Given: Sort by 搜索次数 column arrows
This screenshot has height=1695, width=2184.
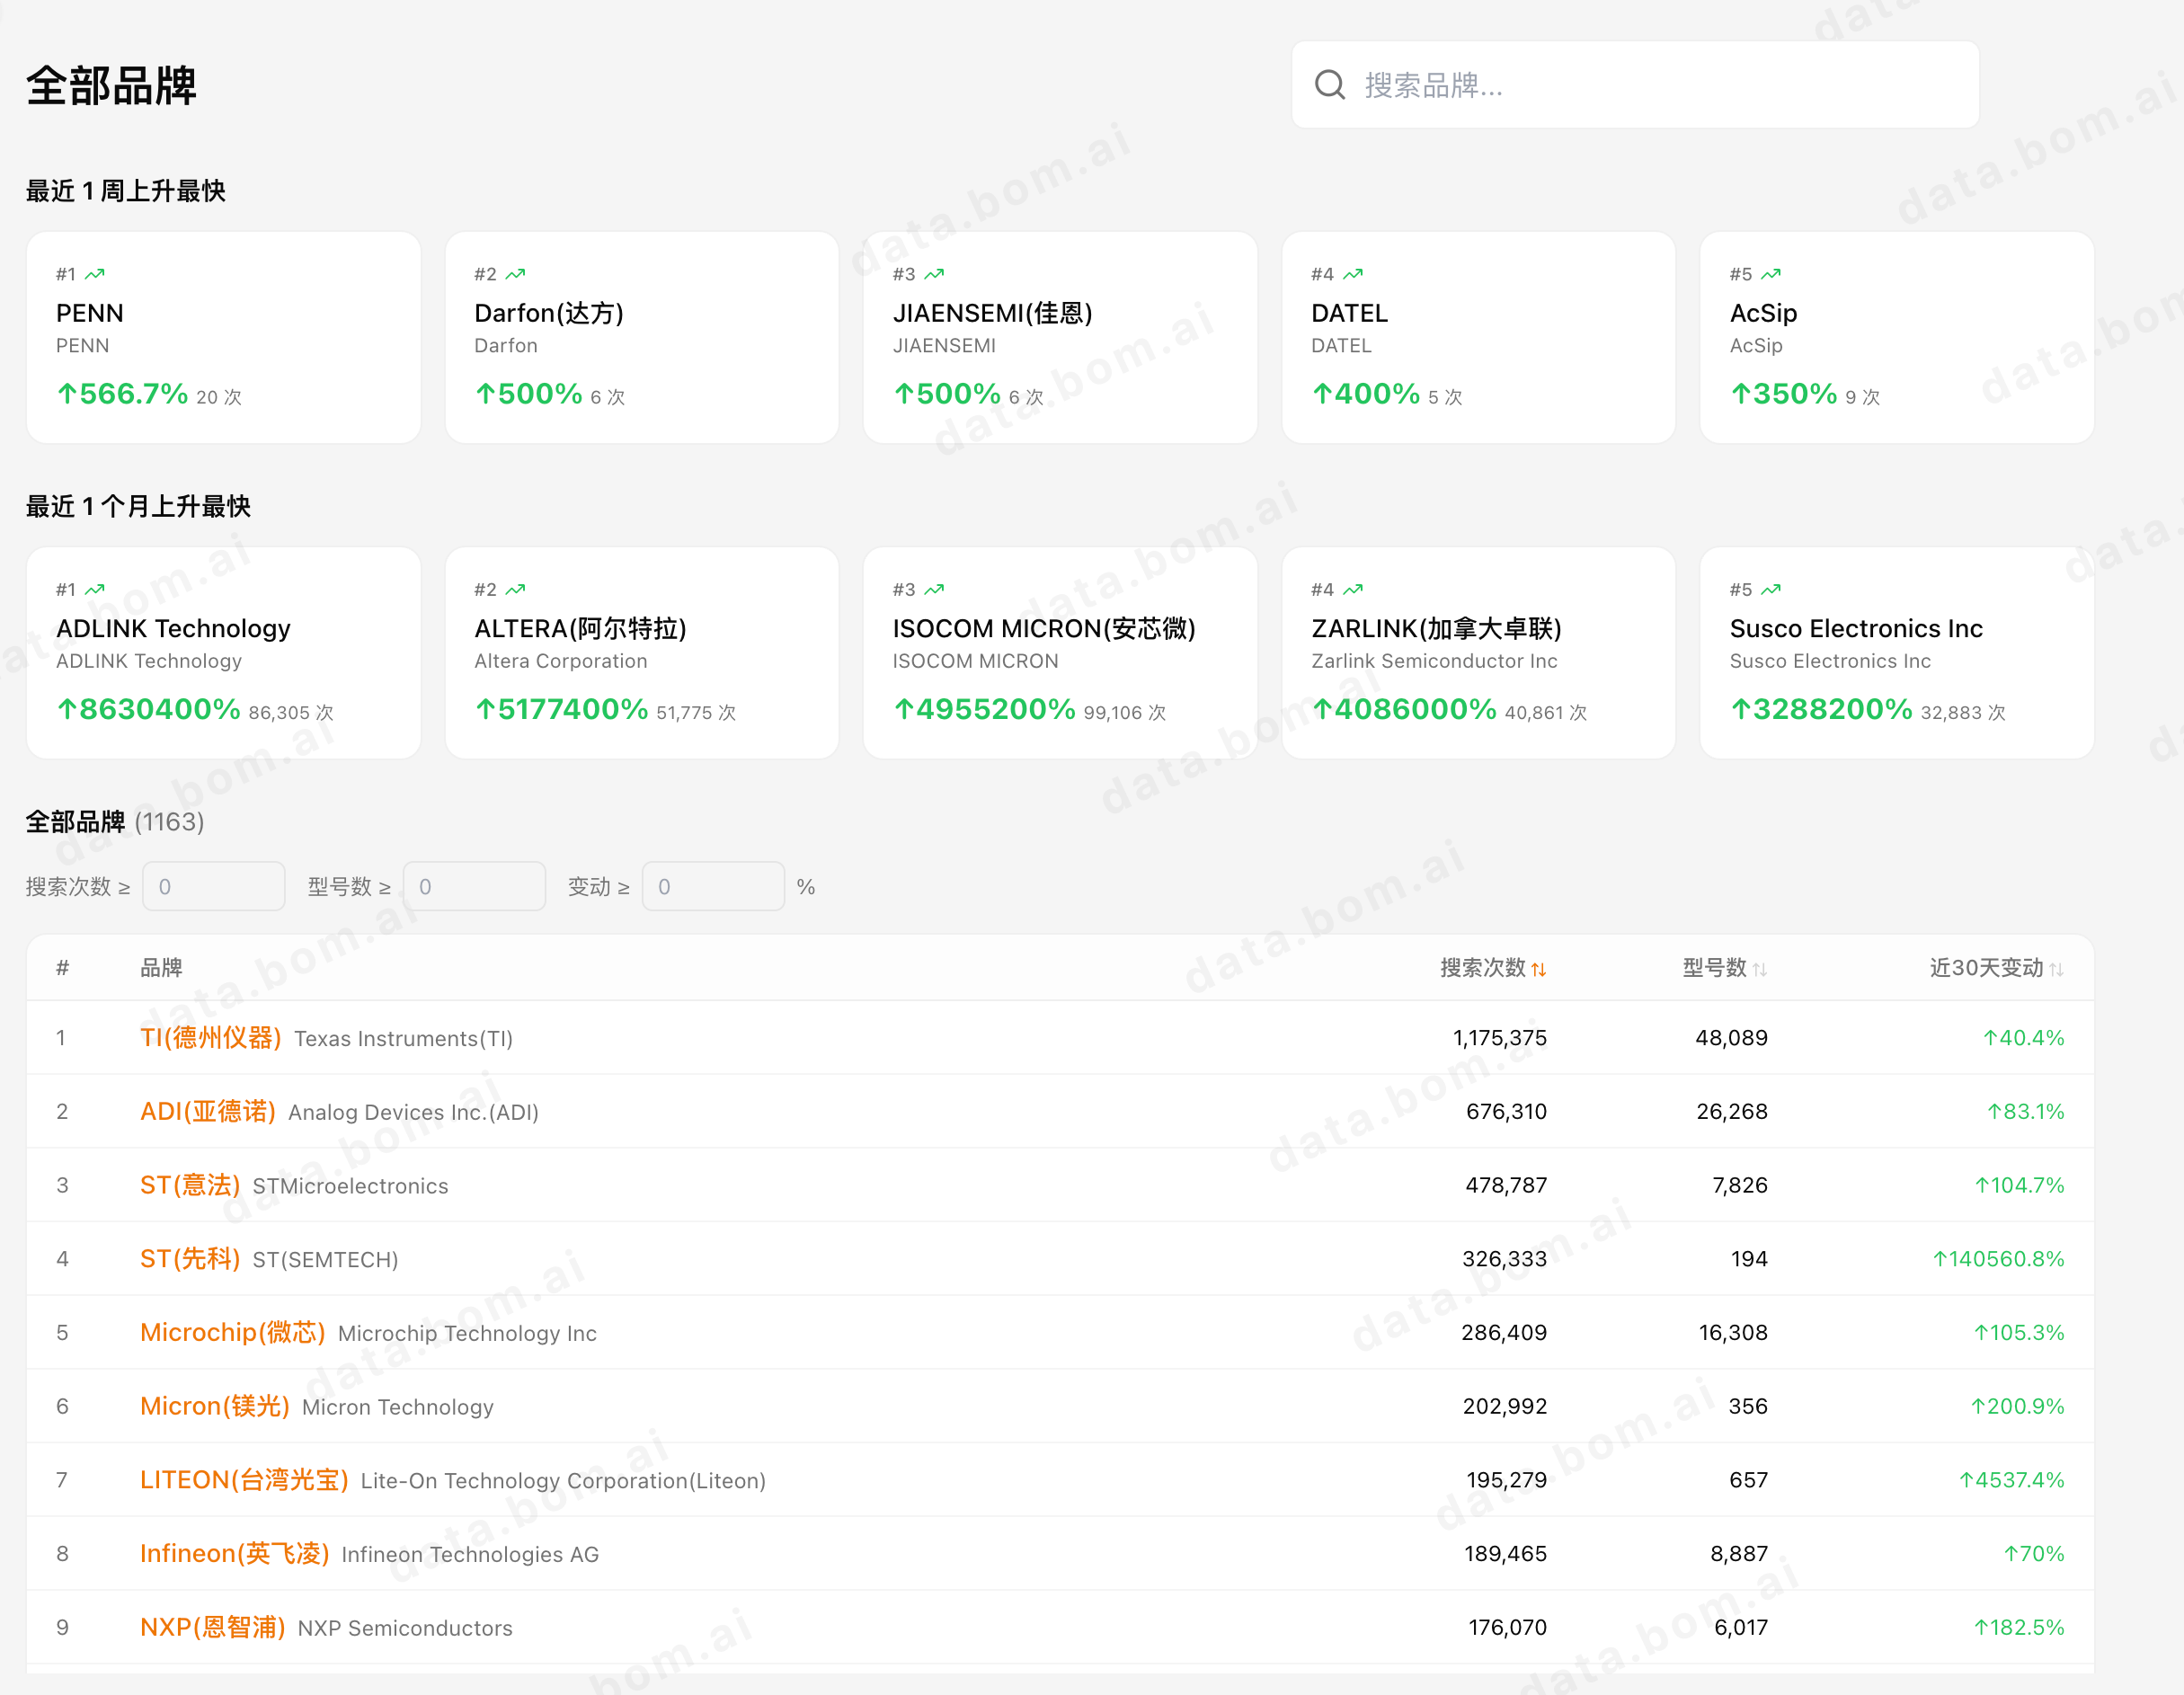Looking at the screenshot, I should click(1538, 969).
